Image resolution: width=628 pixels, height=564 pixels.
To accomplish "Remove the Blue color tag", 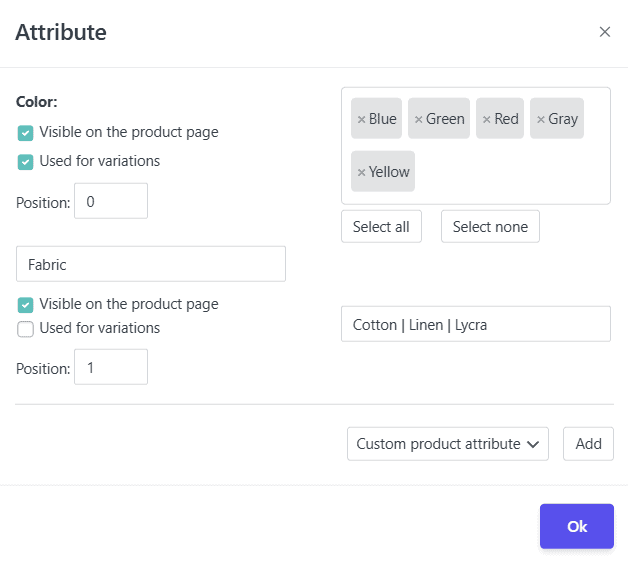I will [361, 119].
